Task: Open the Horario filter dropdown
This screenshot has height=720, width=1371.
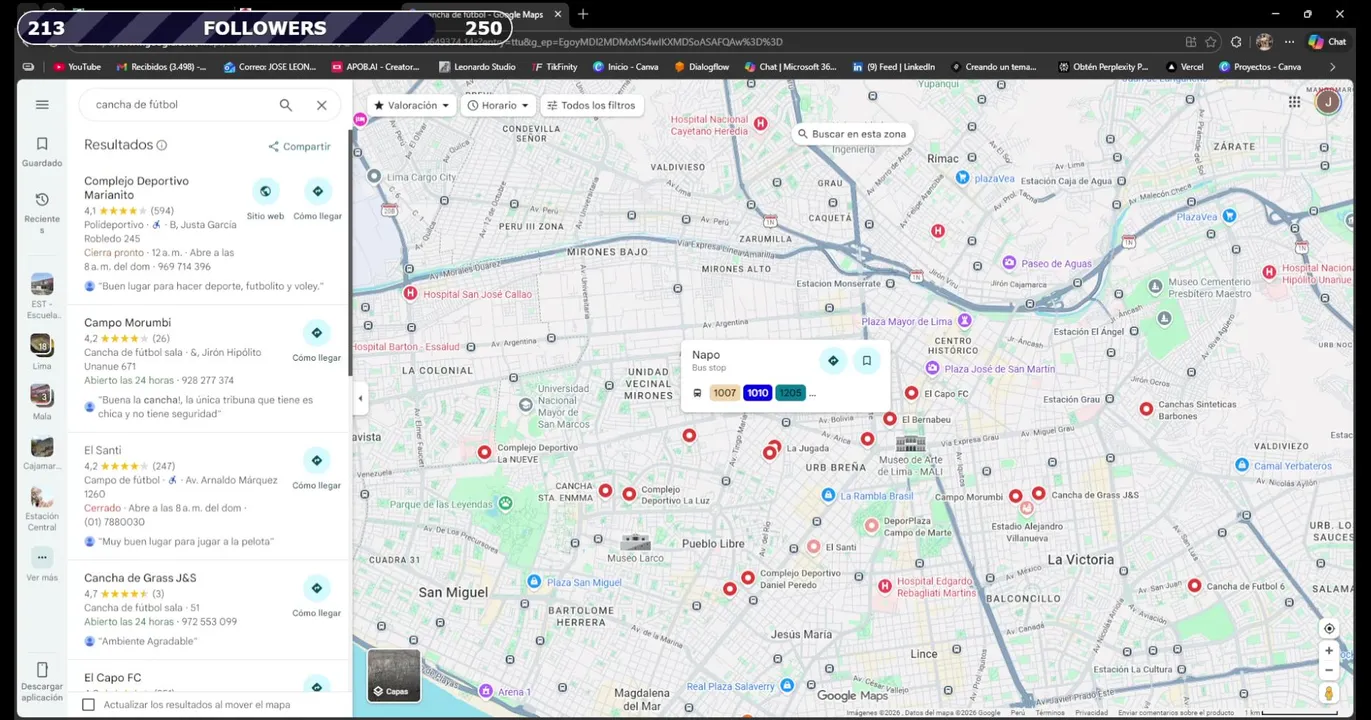Action: (498, 105)
